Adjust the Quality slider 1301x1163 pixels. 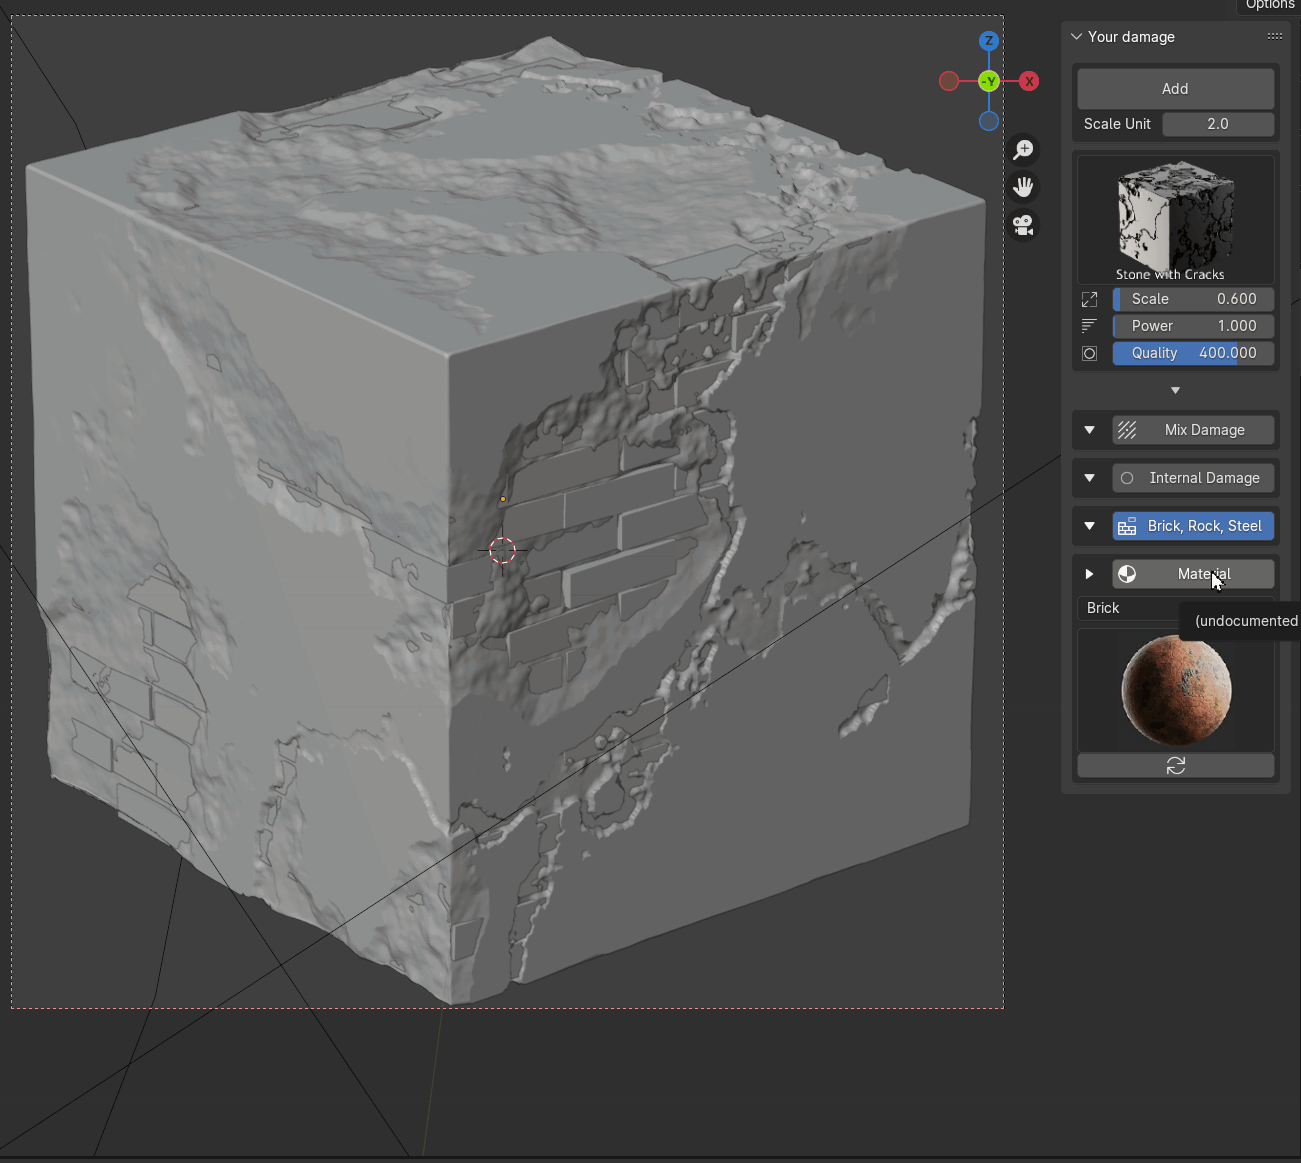pos(1193,353)
